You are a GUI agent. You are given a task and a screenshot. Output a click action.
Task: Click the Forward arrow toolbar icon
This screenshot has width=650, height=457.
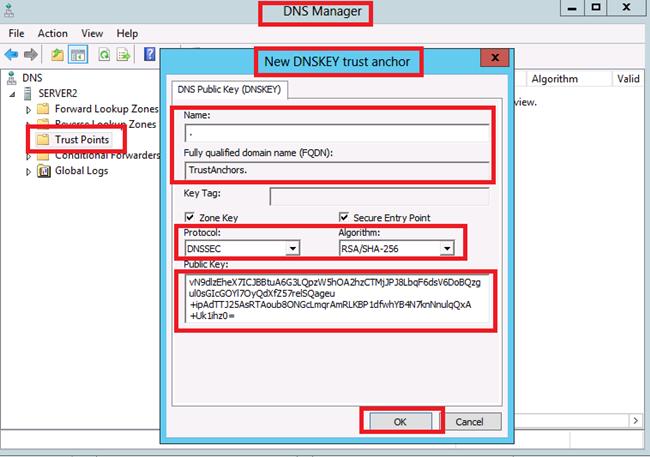click(x=32, y=54)
